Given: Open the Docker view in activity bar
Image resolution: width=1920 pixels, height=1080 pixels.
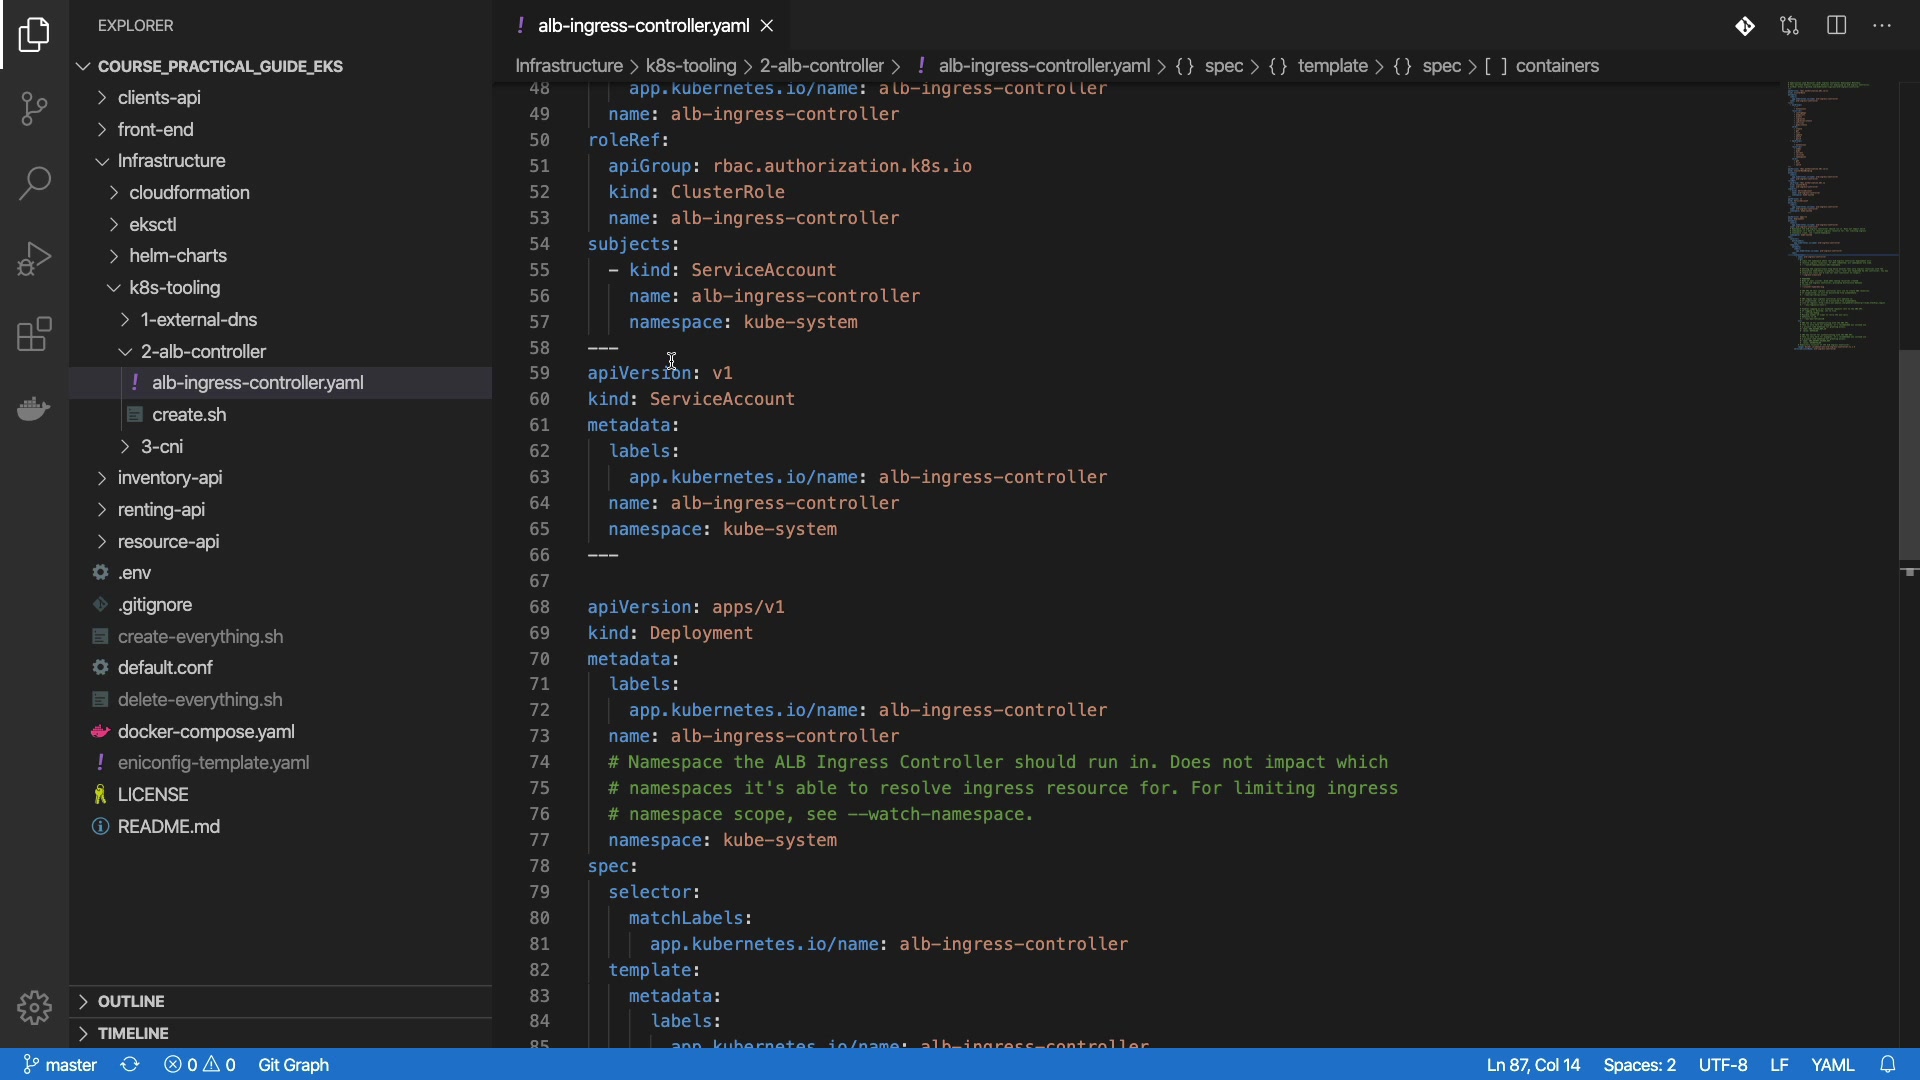Looking at the screenshot, I should (x=34, y=408).
